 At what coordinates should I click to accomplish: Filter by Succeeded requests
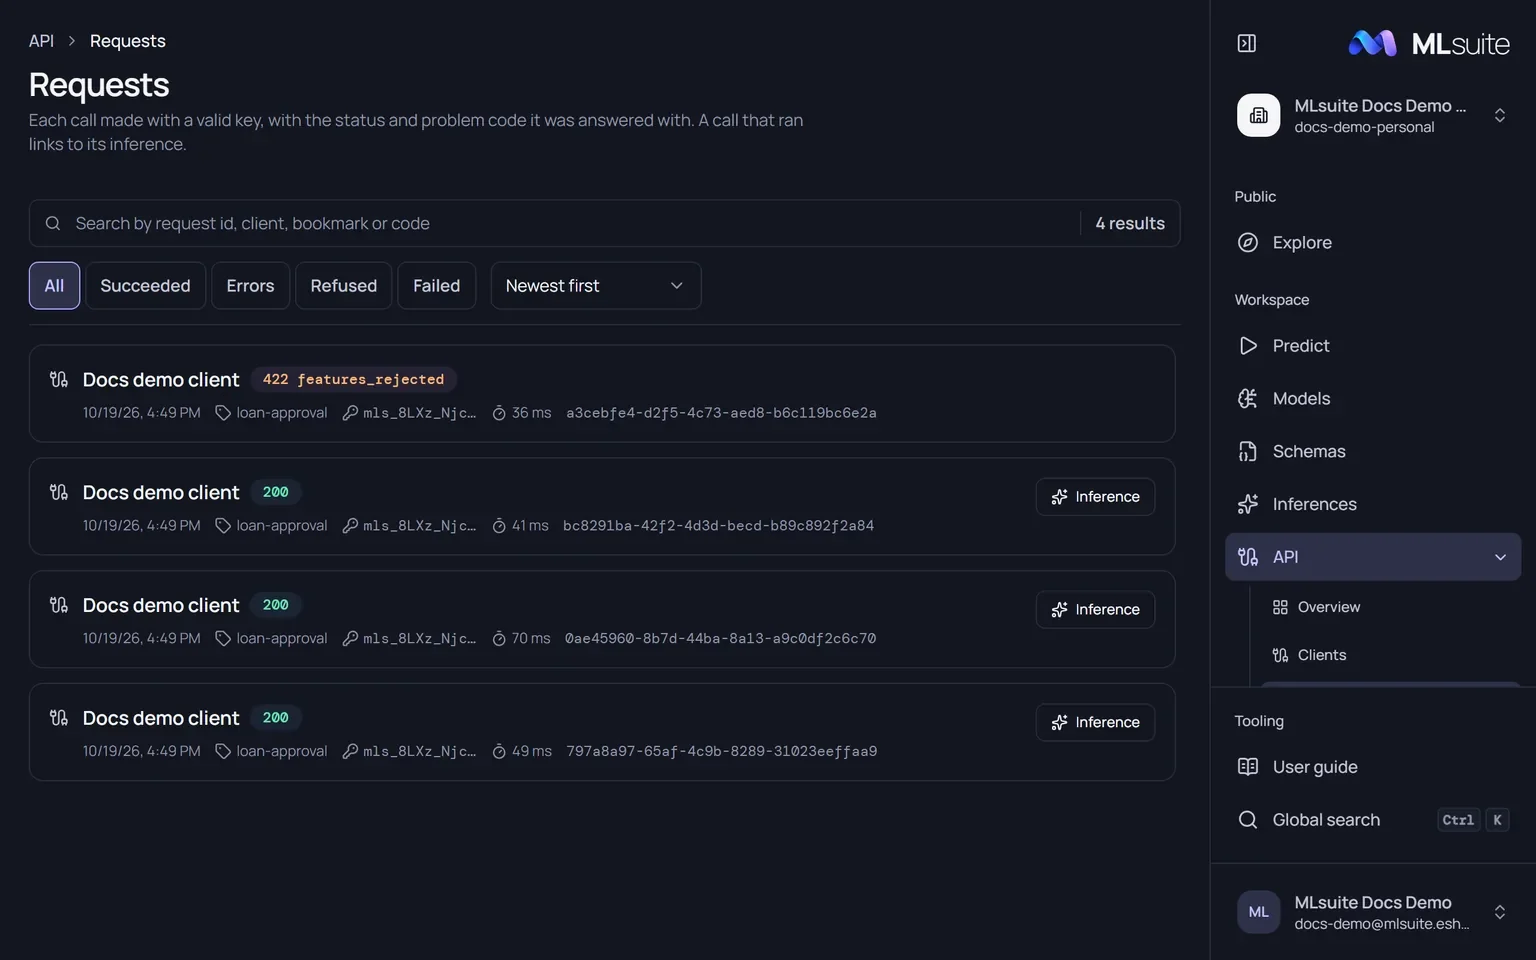pyautogui.click(x=145, y=286)
